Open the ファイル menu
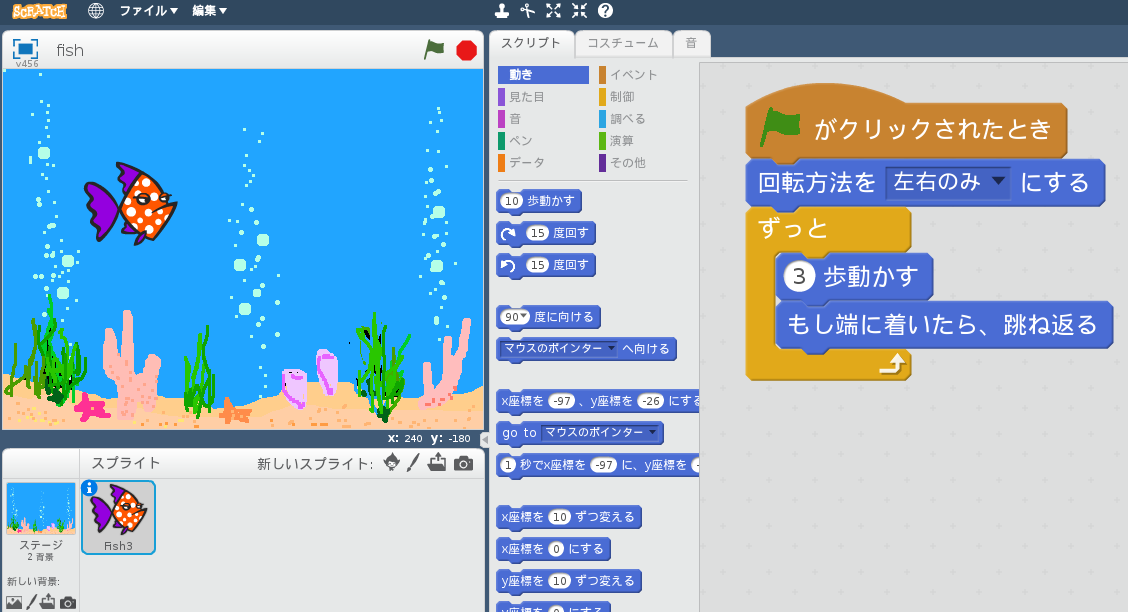This screenshot has width=1128, height=612. click(x=148, y=11)
